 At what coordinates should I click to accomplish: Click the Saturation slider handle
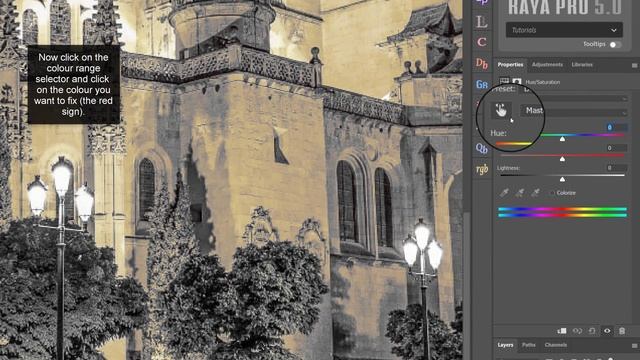tap(562, 159)
